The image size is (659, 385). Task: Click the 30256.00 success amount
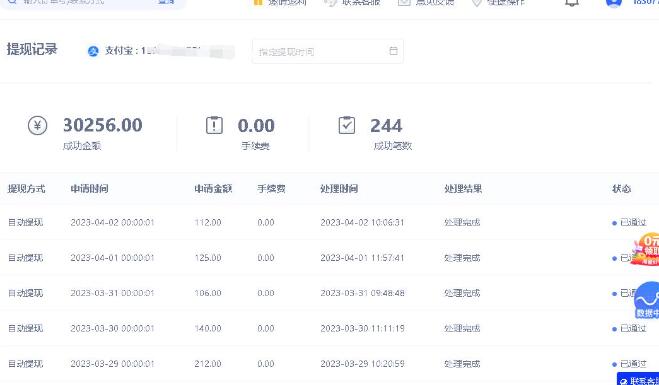pos(103,125)
